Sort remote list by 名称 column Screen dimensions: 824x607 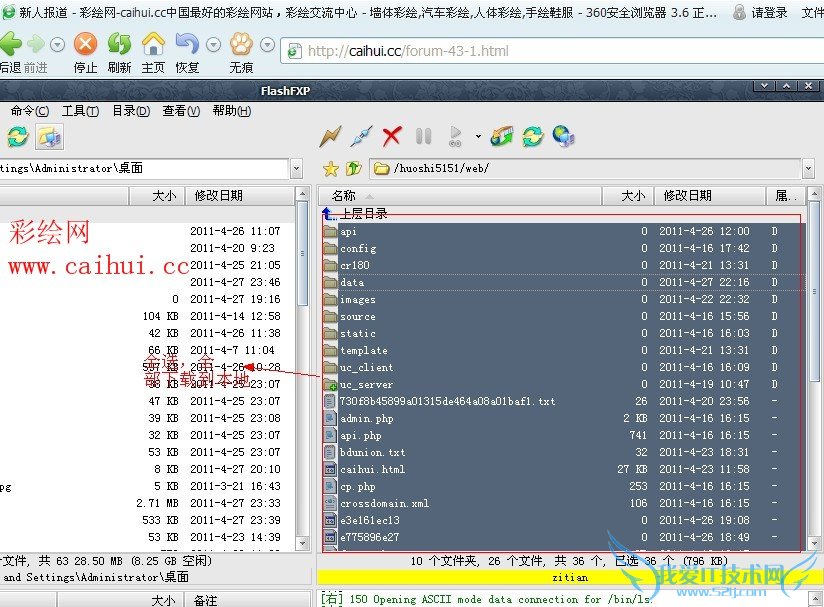click(460, 196)
